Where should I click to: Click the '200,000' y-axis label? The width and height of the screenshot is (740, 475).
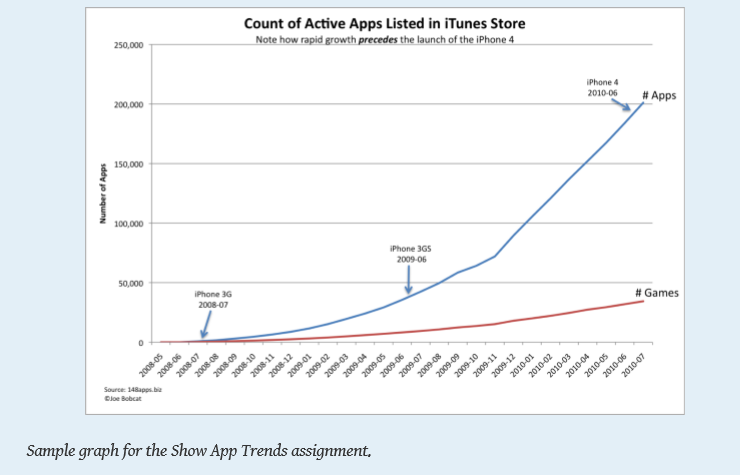[128, 105]
